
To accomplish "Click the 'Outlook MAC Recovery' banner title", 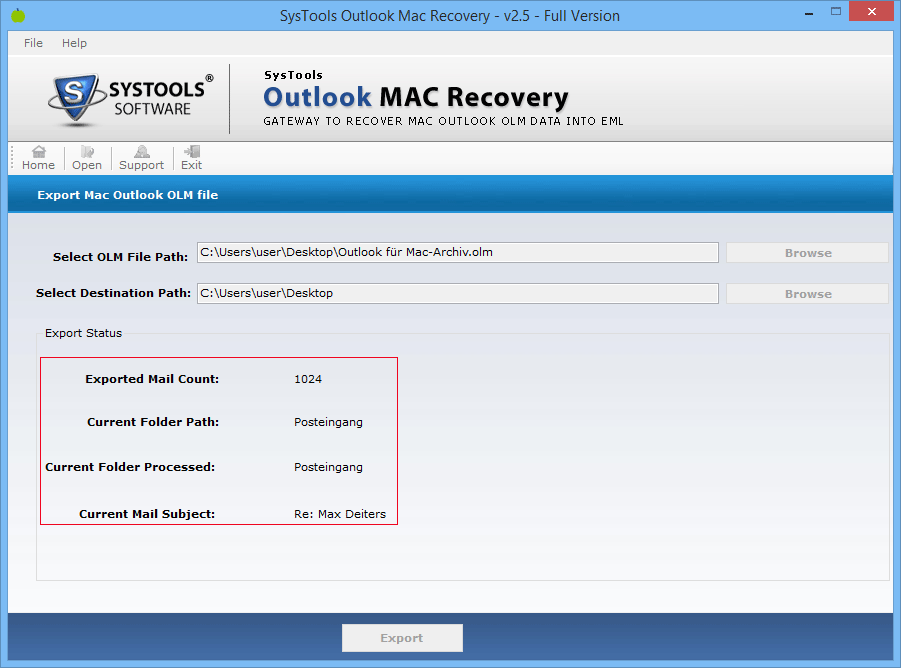I will pos(415,97).
